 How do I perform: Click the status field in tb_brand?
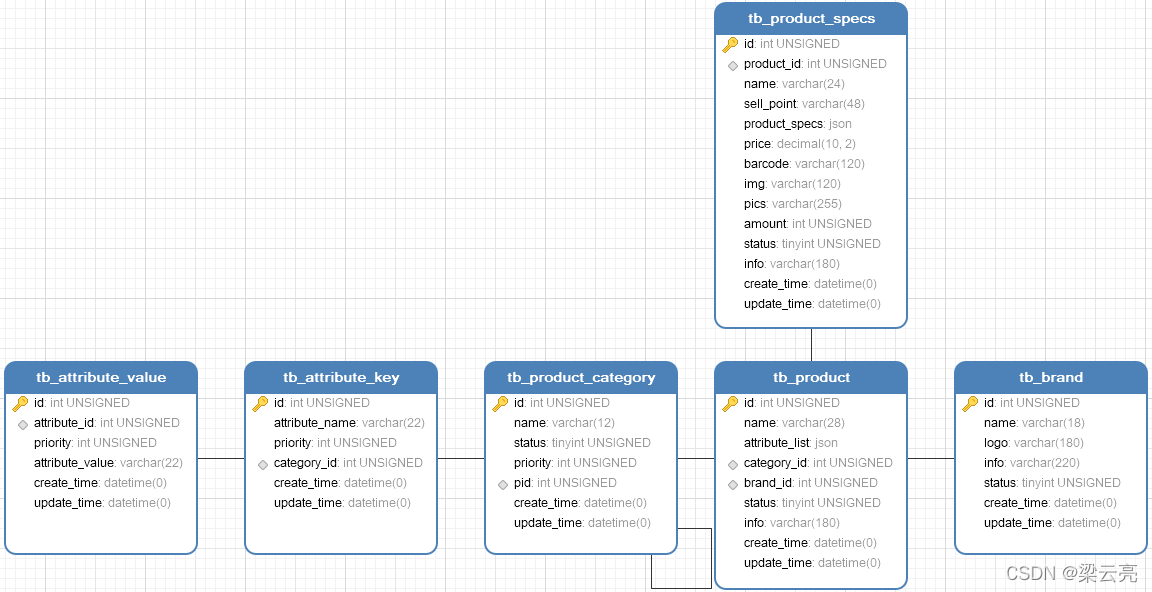pos(1052,483)
